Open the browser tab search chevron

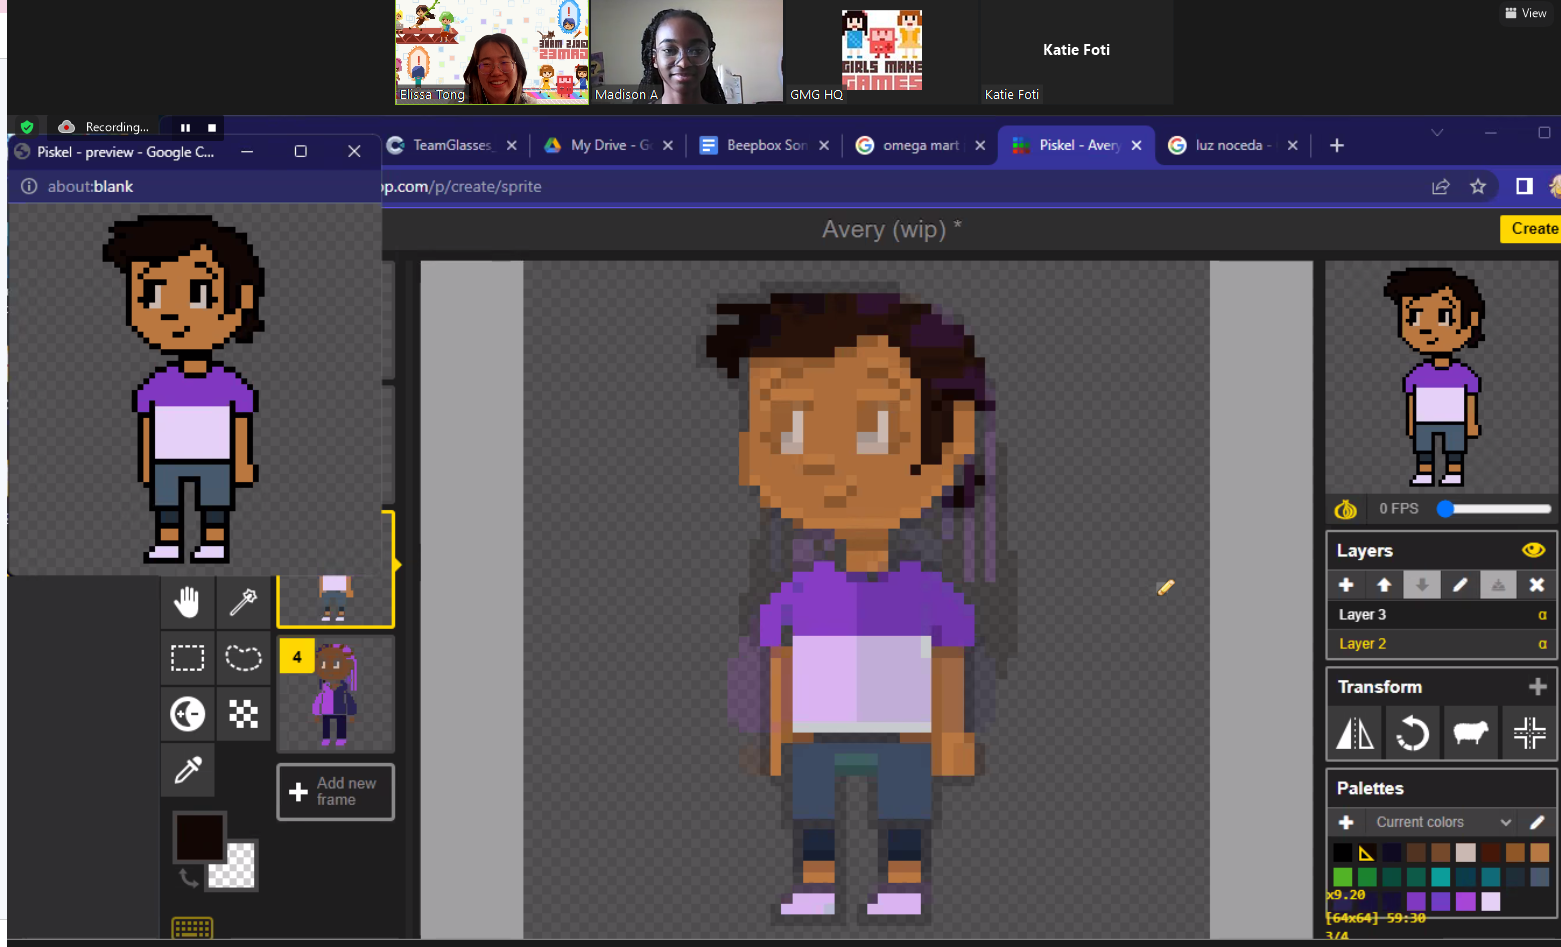click(x=1437, y=133)
